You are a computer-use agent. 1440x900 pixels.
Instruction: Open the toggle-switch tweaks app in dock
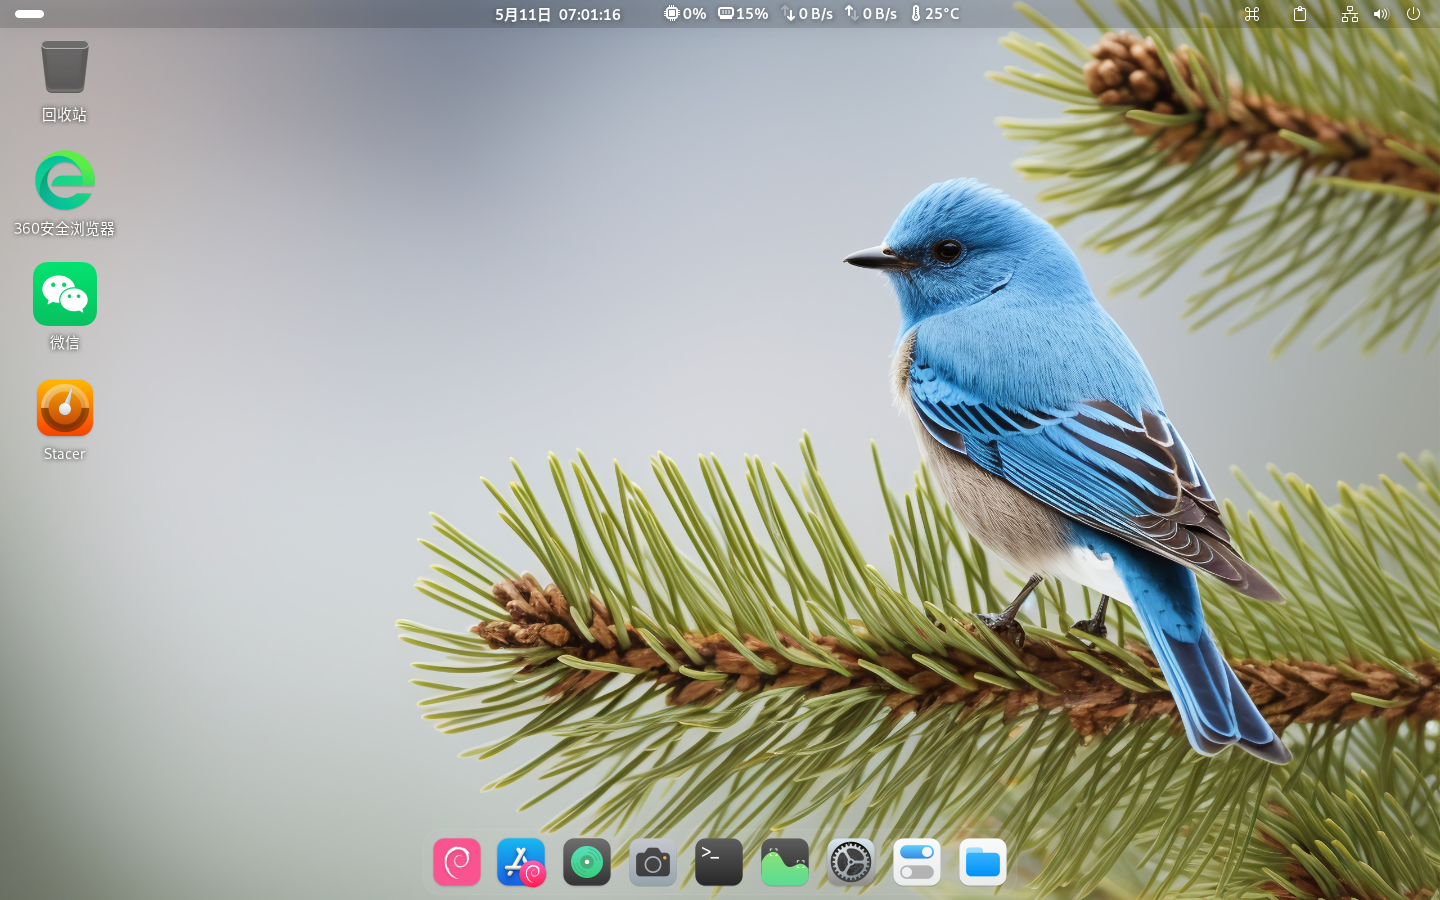point(917,862)
